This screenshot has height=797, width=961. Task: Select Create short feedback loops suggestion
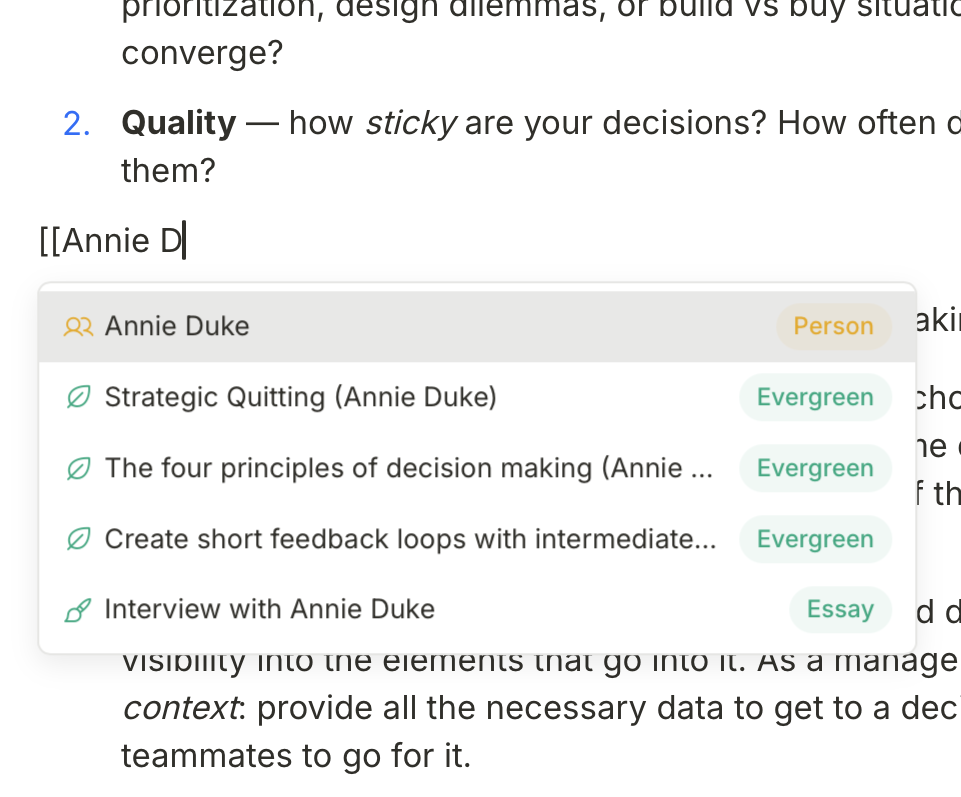click(410, 540)
